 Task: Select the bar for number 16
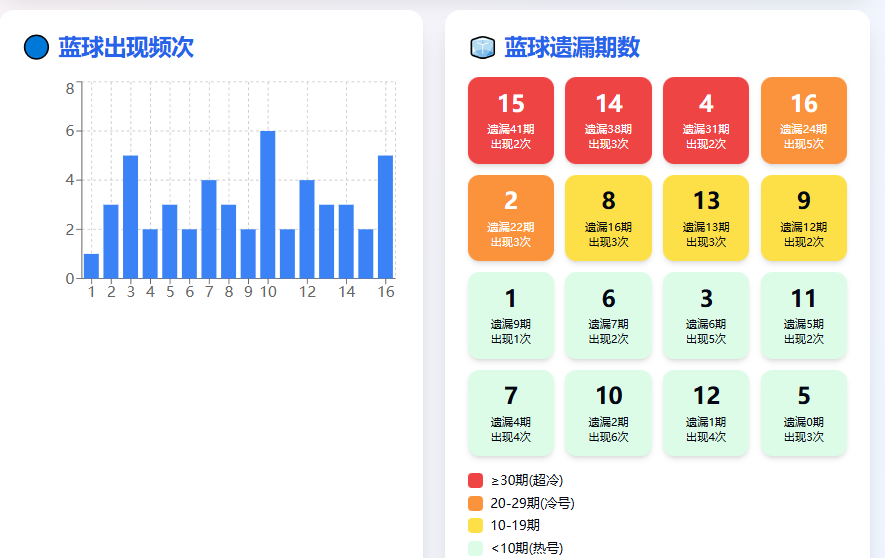(x=385, y=217)
